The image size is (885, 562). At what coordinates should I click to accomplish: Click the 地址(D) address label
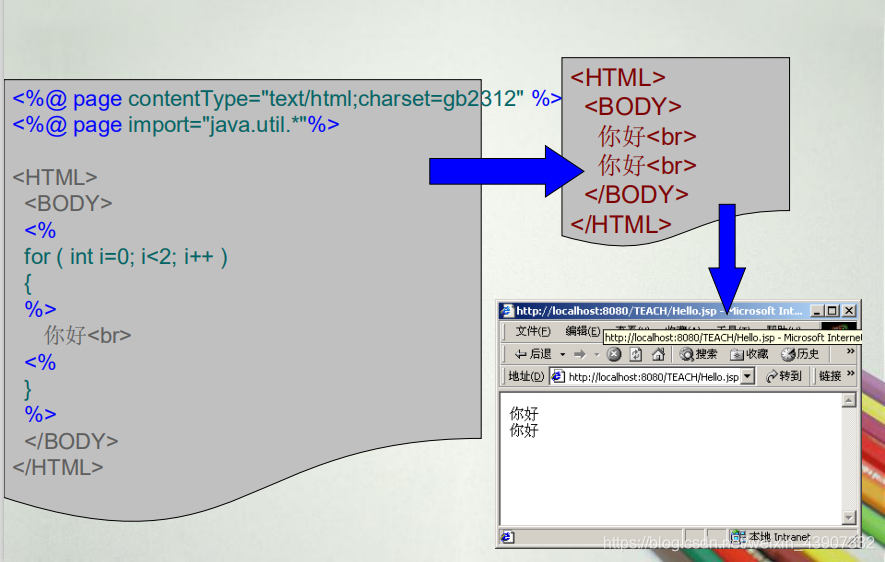tap(525, 376)
